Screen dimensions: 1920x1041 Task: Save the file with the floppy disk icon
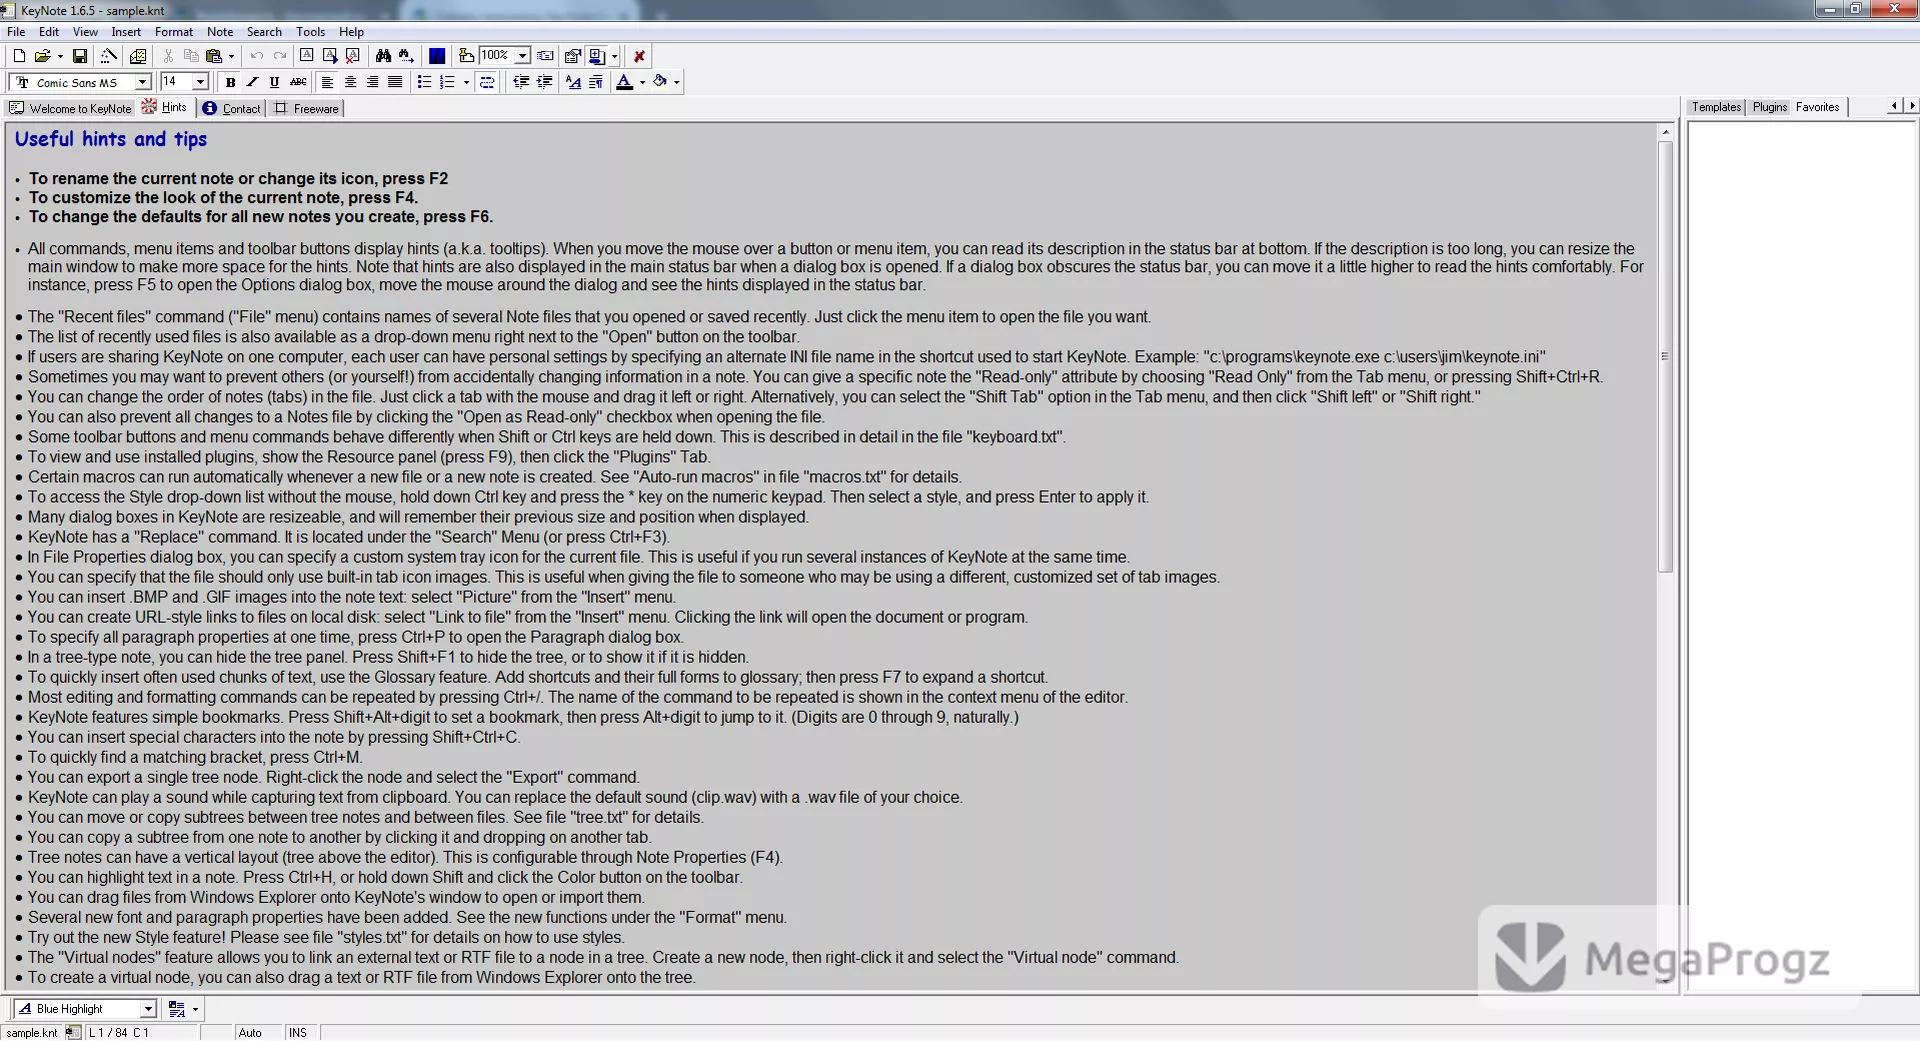coord(80,56)
